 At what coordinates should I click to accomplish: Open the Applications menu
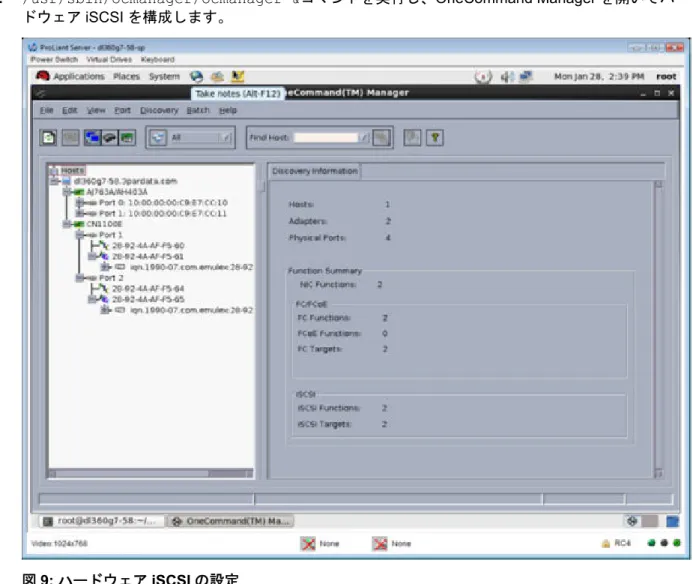(x=79, y=76)
